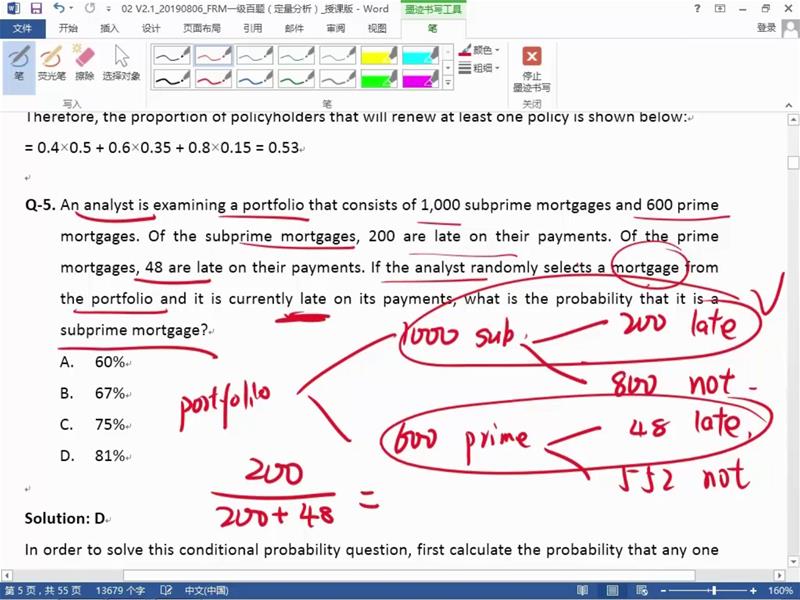Switch to the 视图 View tab
This screenshot has width=800, height=600.
(x=377, y=29)
